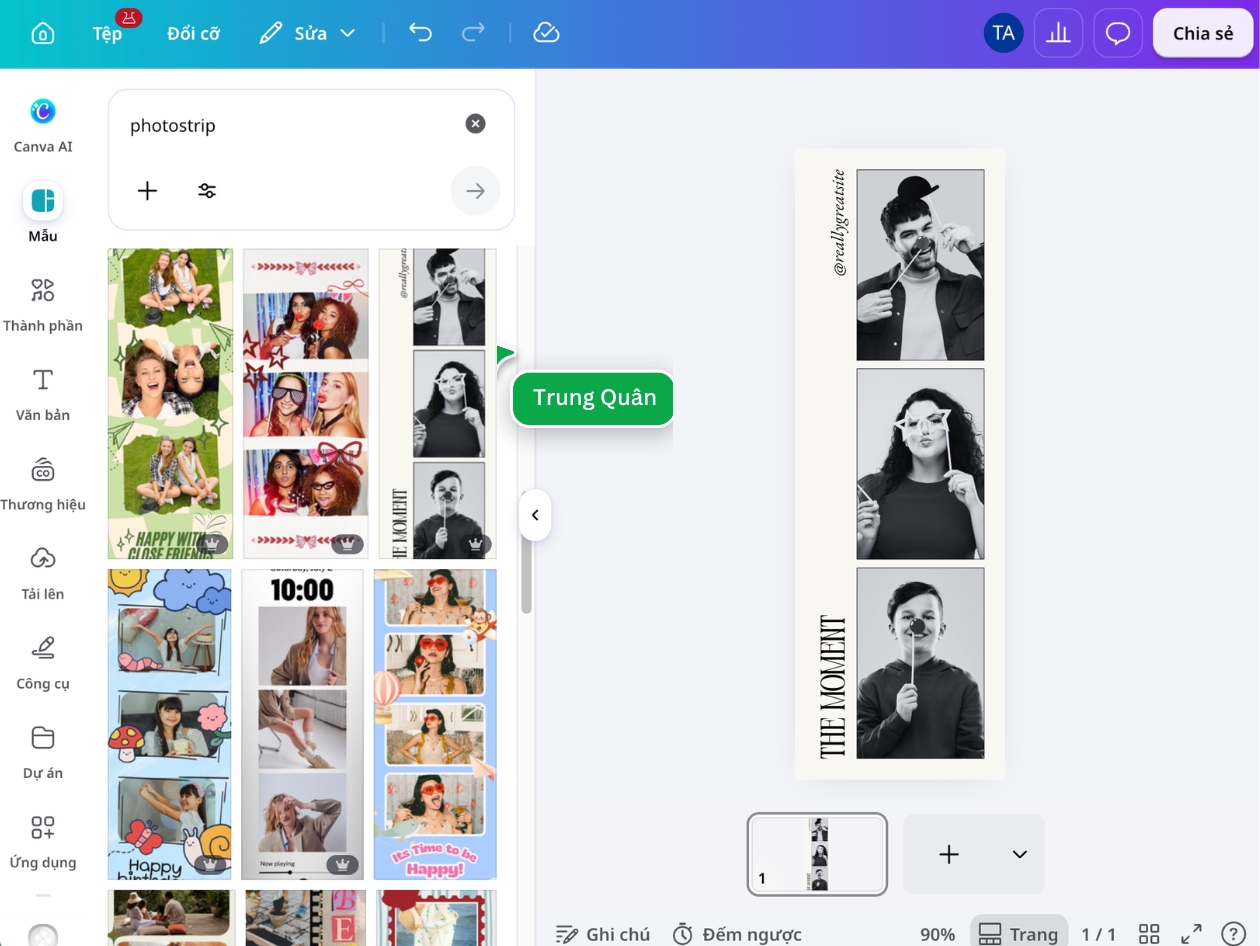Check the cloud save status icon
Image resolution: width=1260 pixels, height=946 pixels.
546,33
